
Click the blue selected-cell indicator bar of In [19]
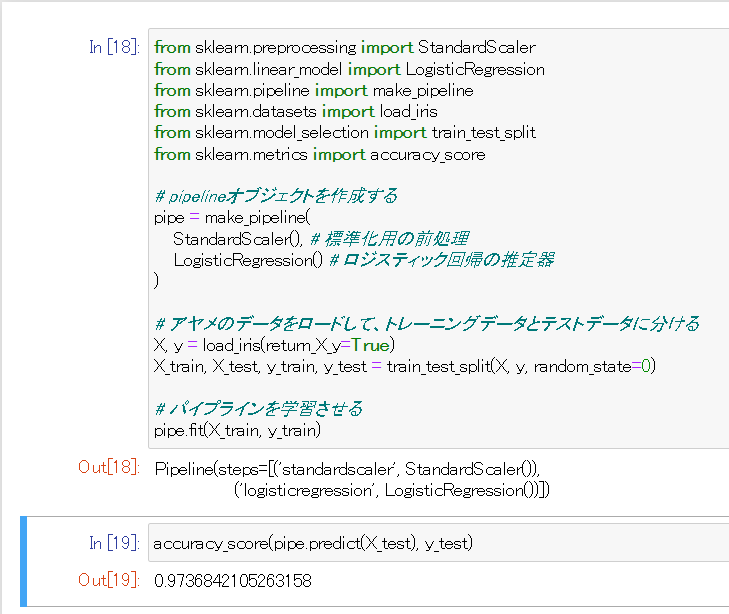(24, 561)
